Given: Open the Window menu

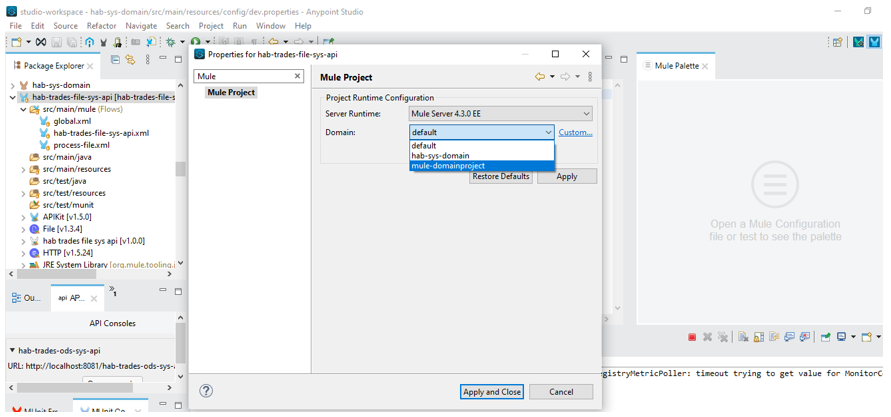Looking at the screenshot, I should tap(270, 26).
